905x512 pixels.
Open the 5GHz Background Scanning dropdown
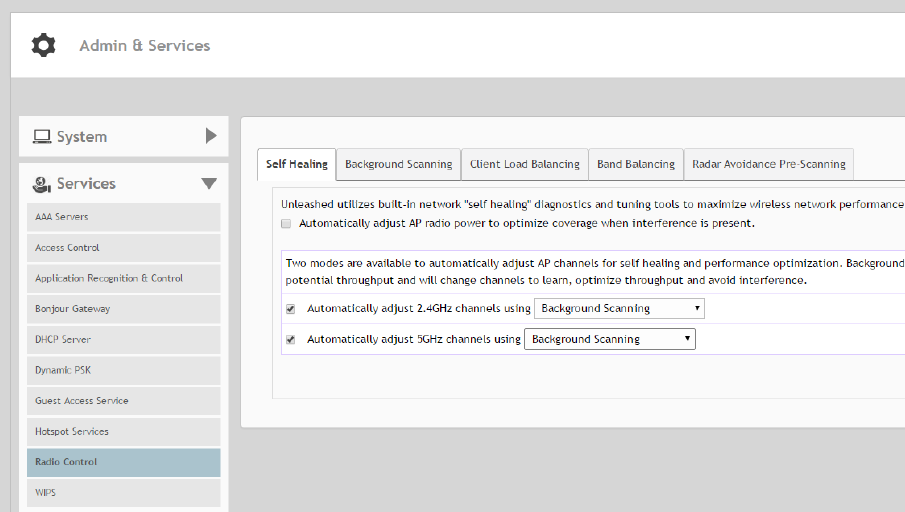coord(609,340)
